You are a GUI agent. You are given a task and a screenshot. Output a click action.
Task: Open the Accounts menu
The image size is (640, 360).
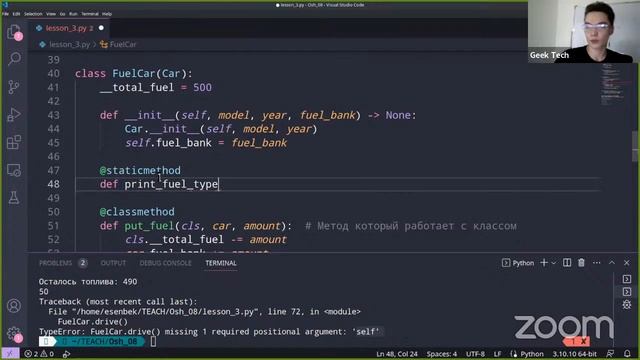[x=14, y=306]
